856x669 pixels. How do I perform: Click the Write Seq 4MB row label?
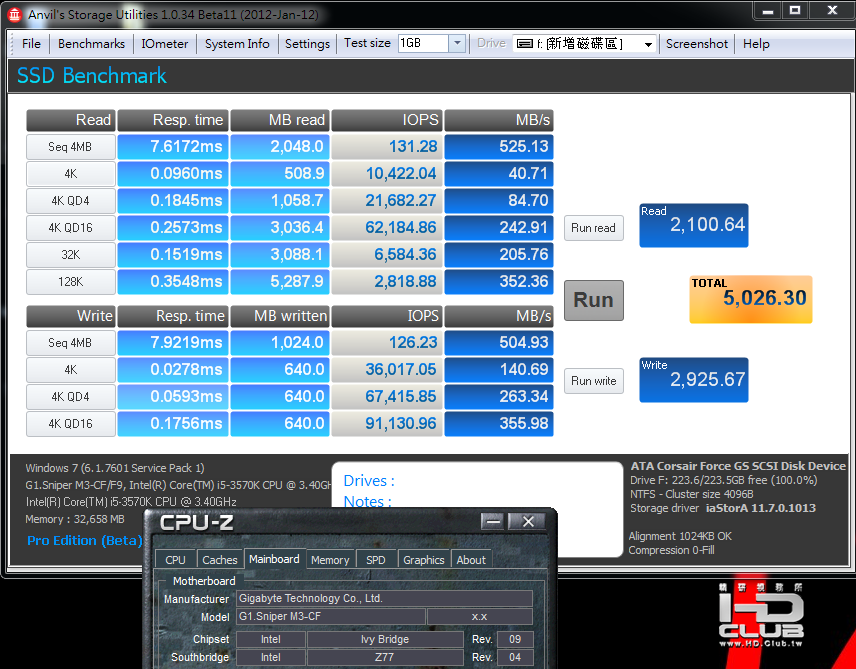(x=70, y=343)
